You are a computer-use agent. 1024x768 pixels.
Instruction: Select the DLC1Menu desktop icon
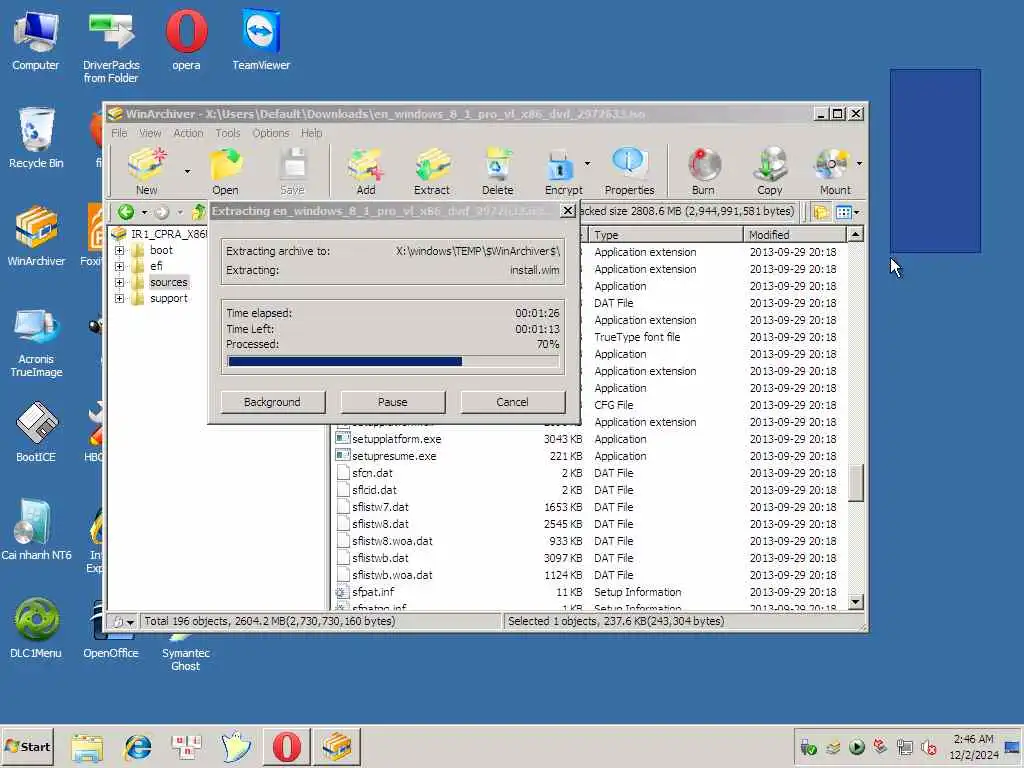tap(36, 628)
